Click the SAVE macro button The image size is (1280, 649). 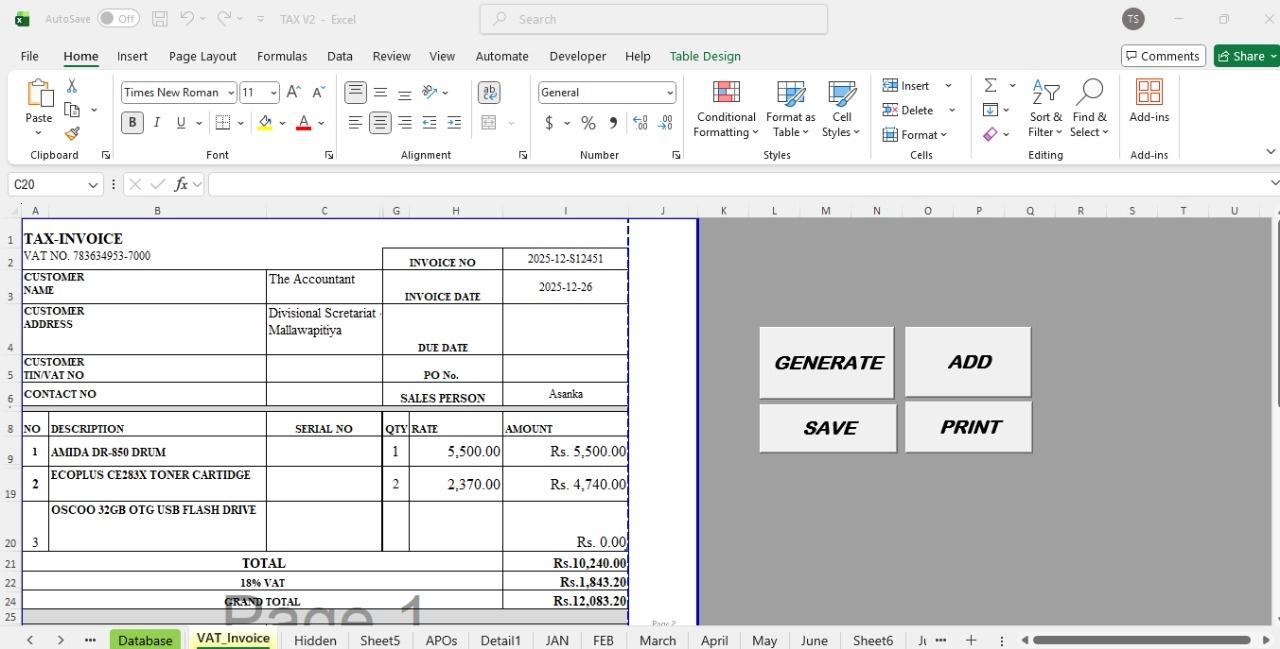(x=827, y=428)
